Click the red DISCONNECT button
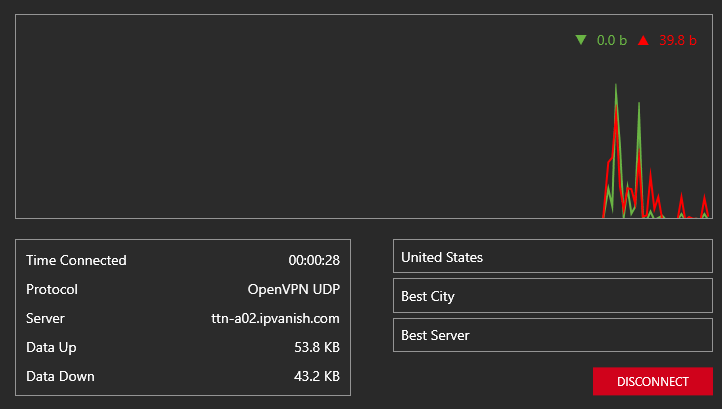This screenshot has width=722, height=409. (652, 381)
